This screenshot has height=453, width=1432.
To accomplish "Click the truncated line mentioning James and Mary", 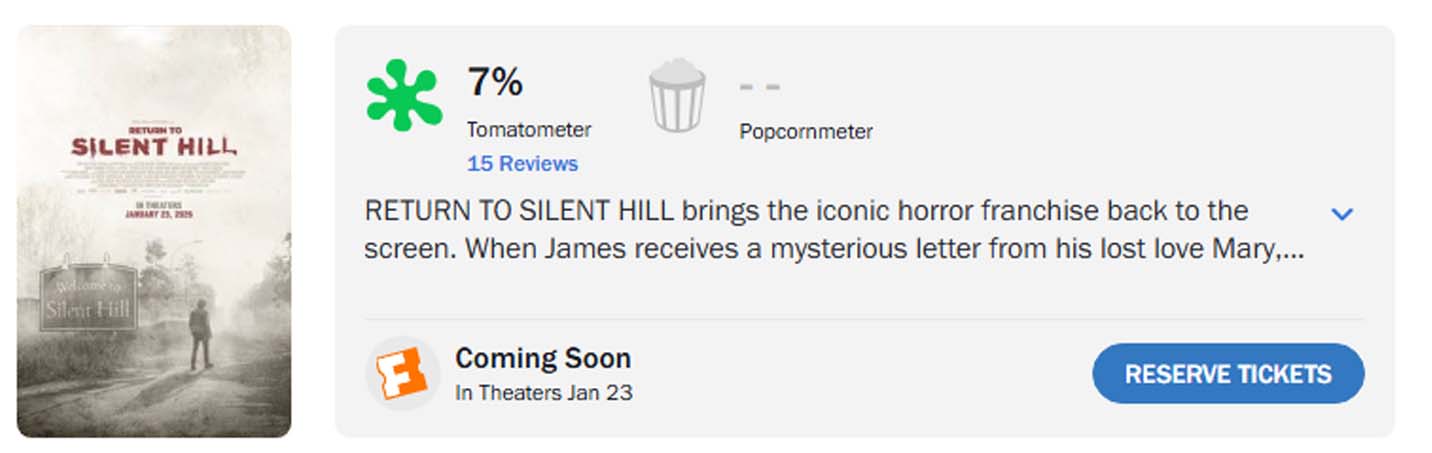I will 832,249.
